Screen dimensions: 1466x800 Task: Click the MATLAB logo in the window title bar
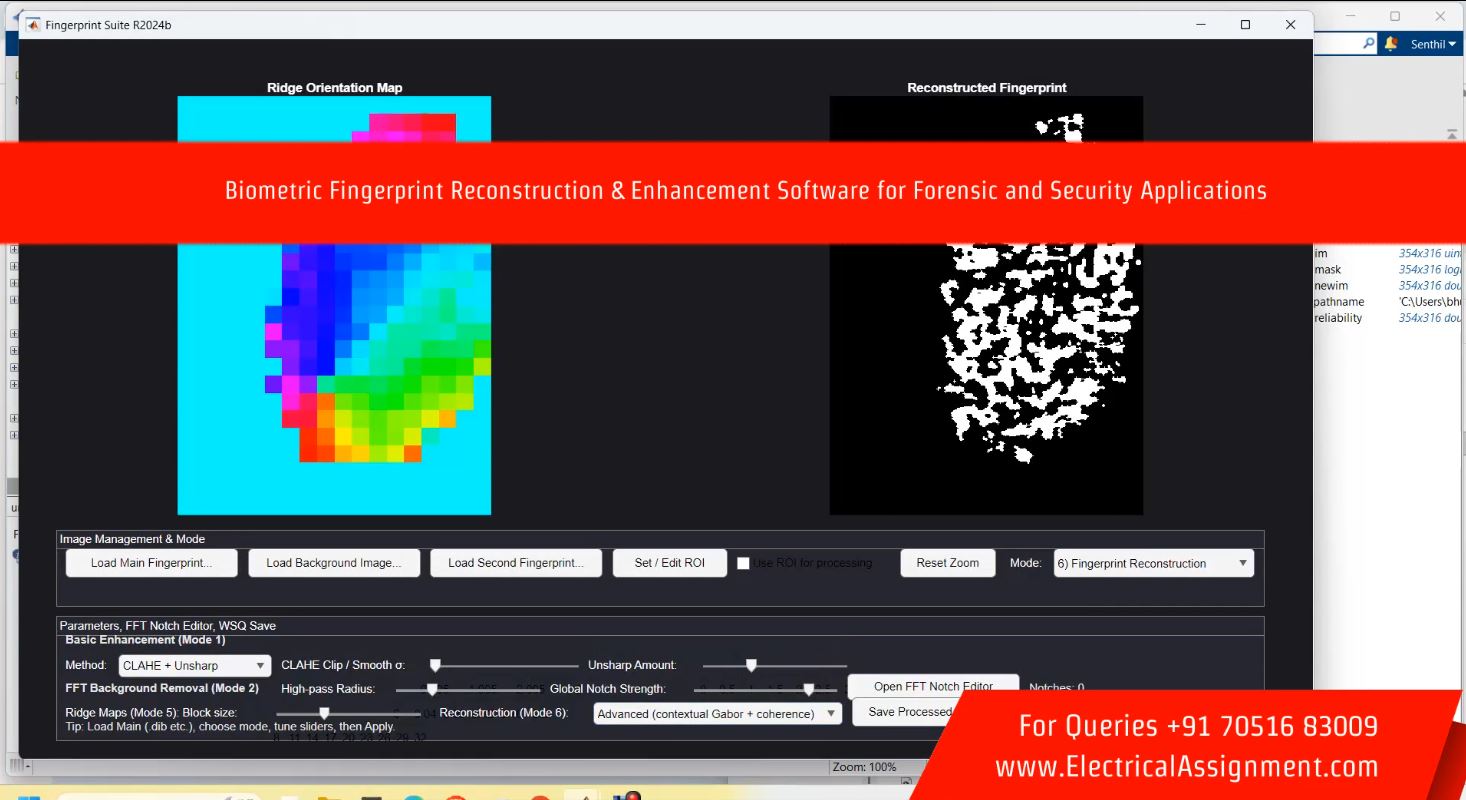(33, 25)
